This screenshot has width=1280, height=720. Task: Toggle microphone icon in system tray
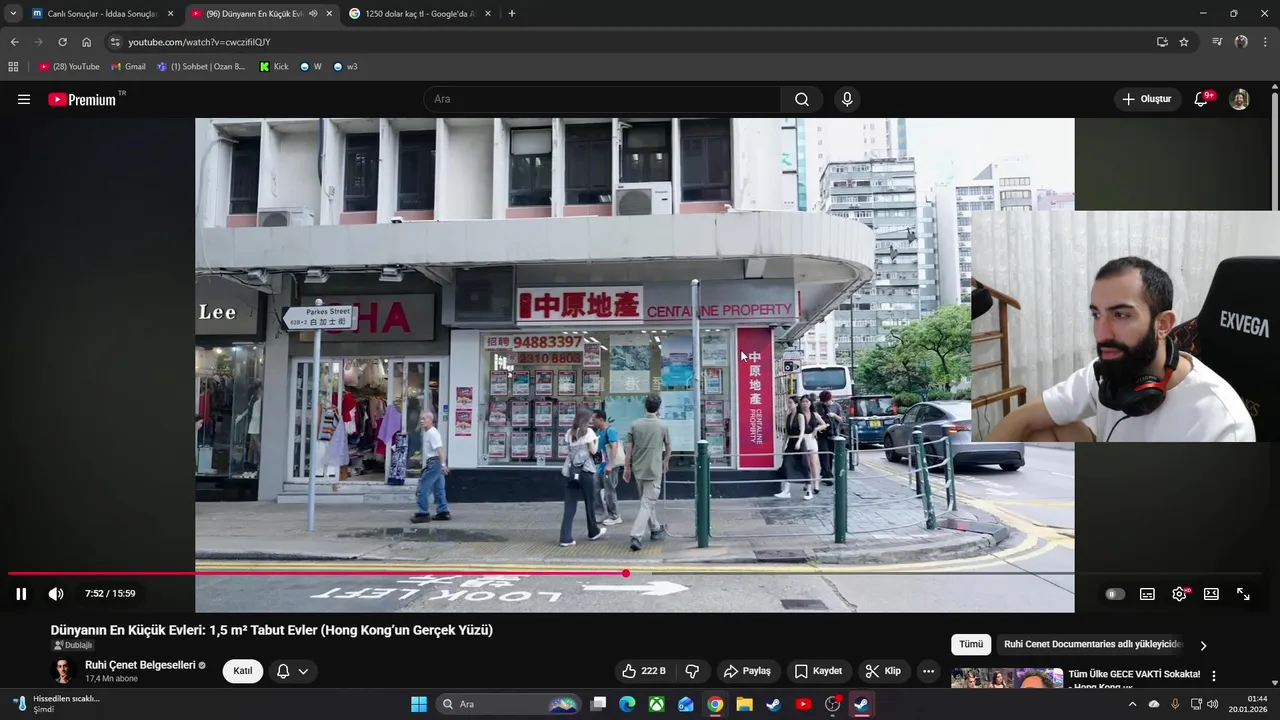pos(1175,704)
